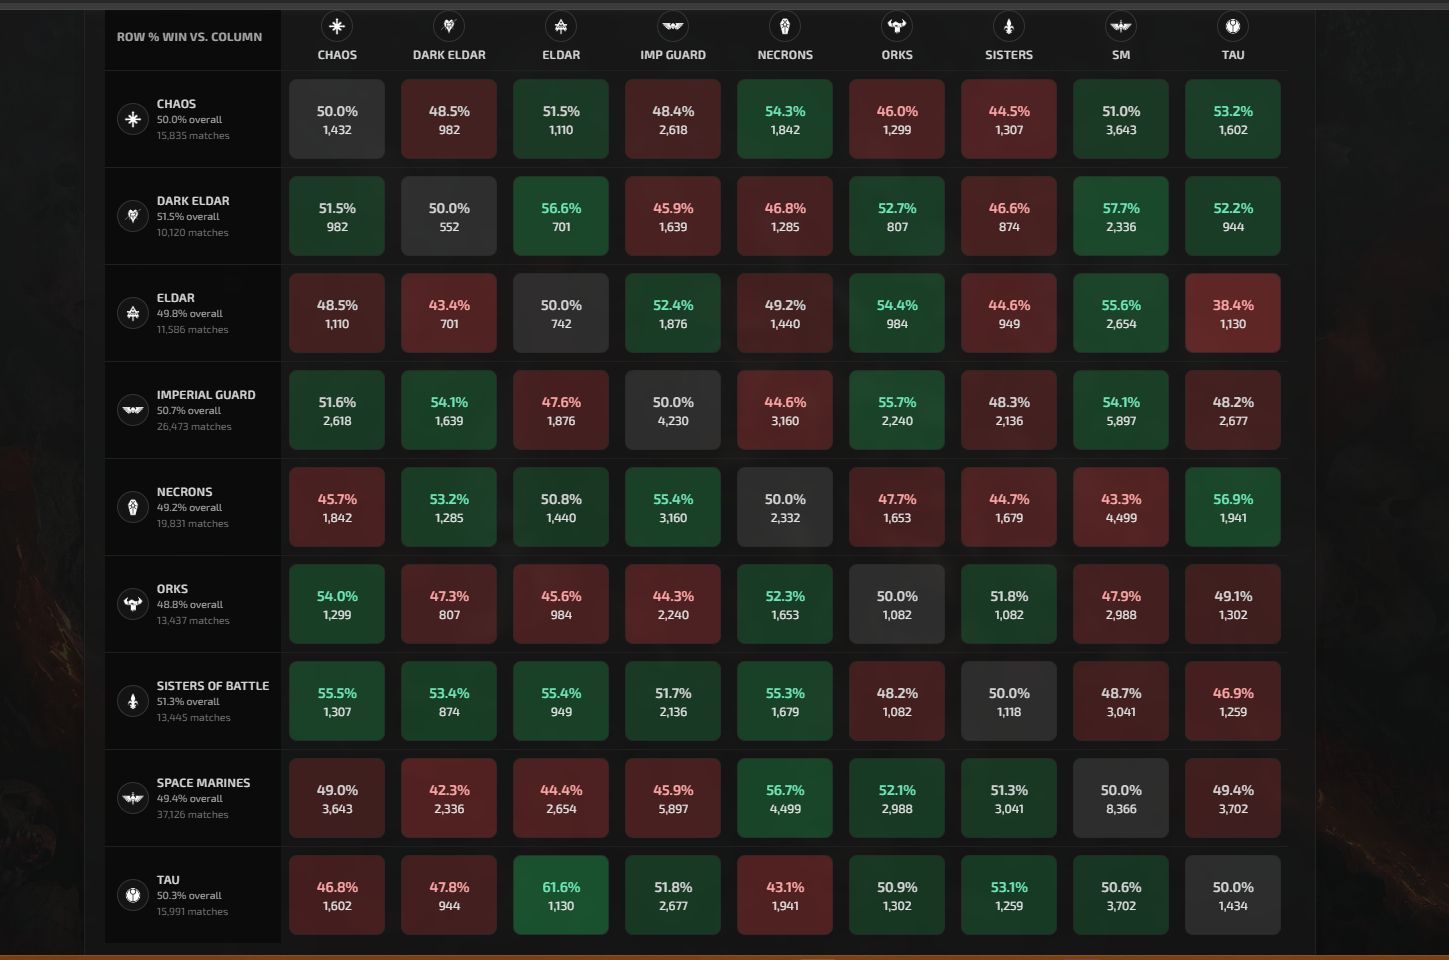Screen dimensions: 1449x960
Task: Click the icon above the SISTERS column
Action: tap(1009, 26)
